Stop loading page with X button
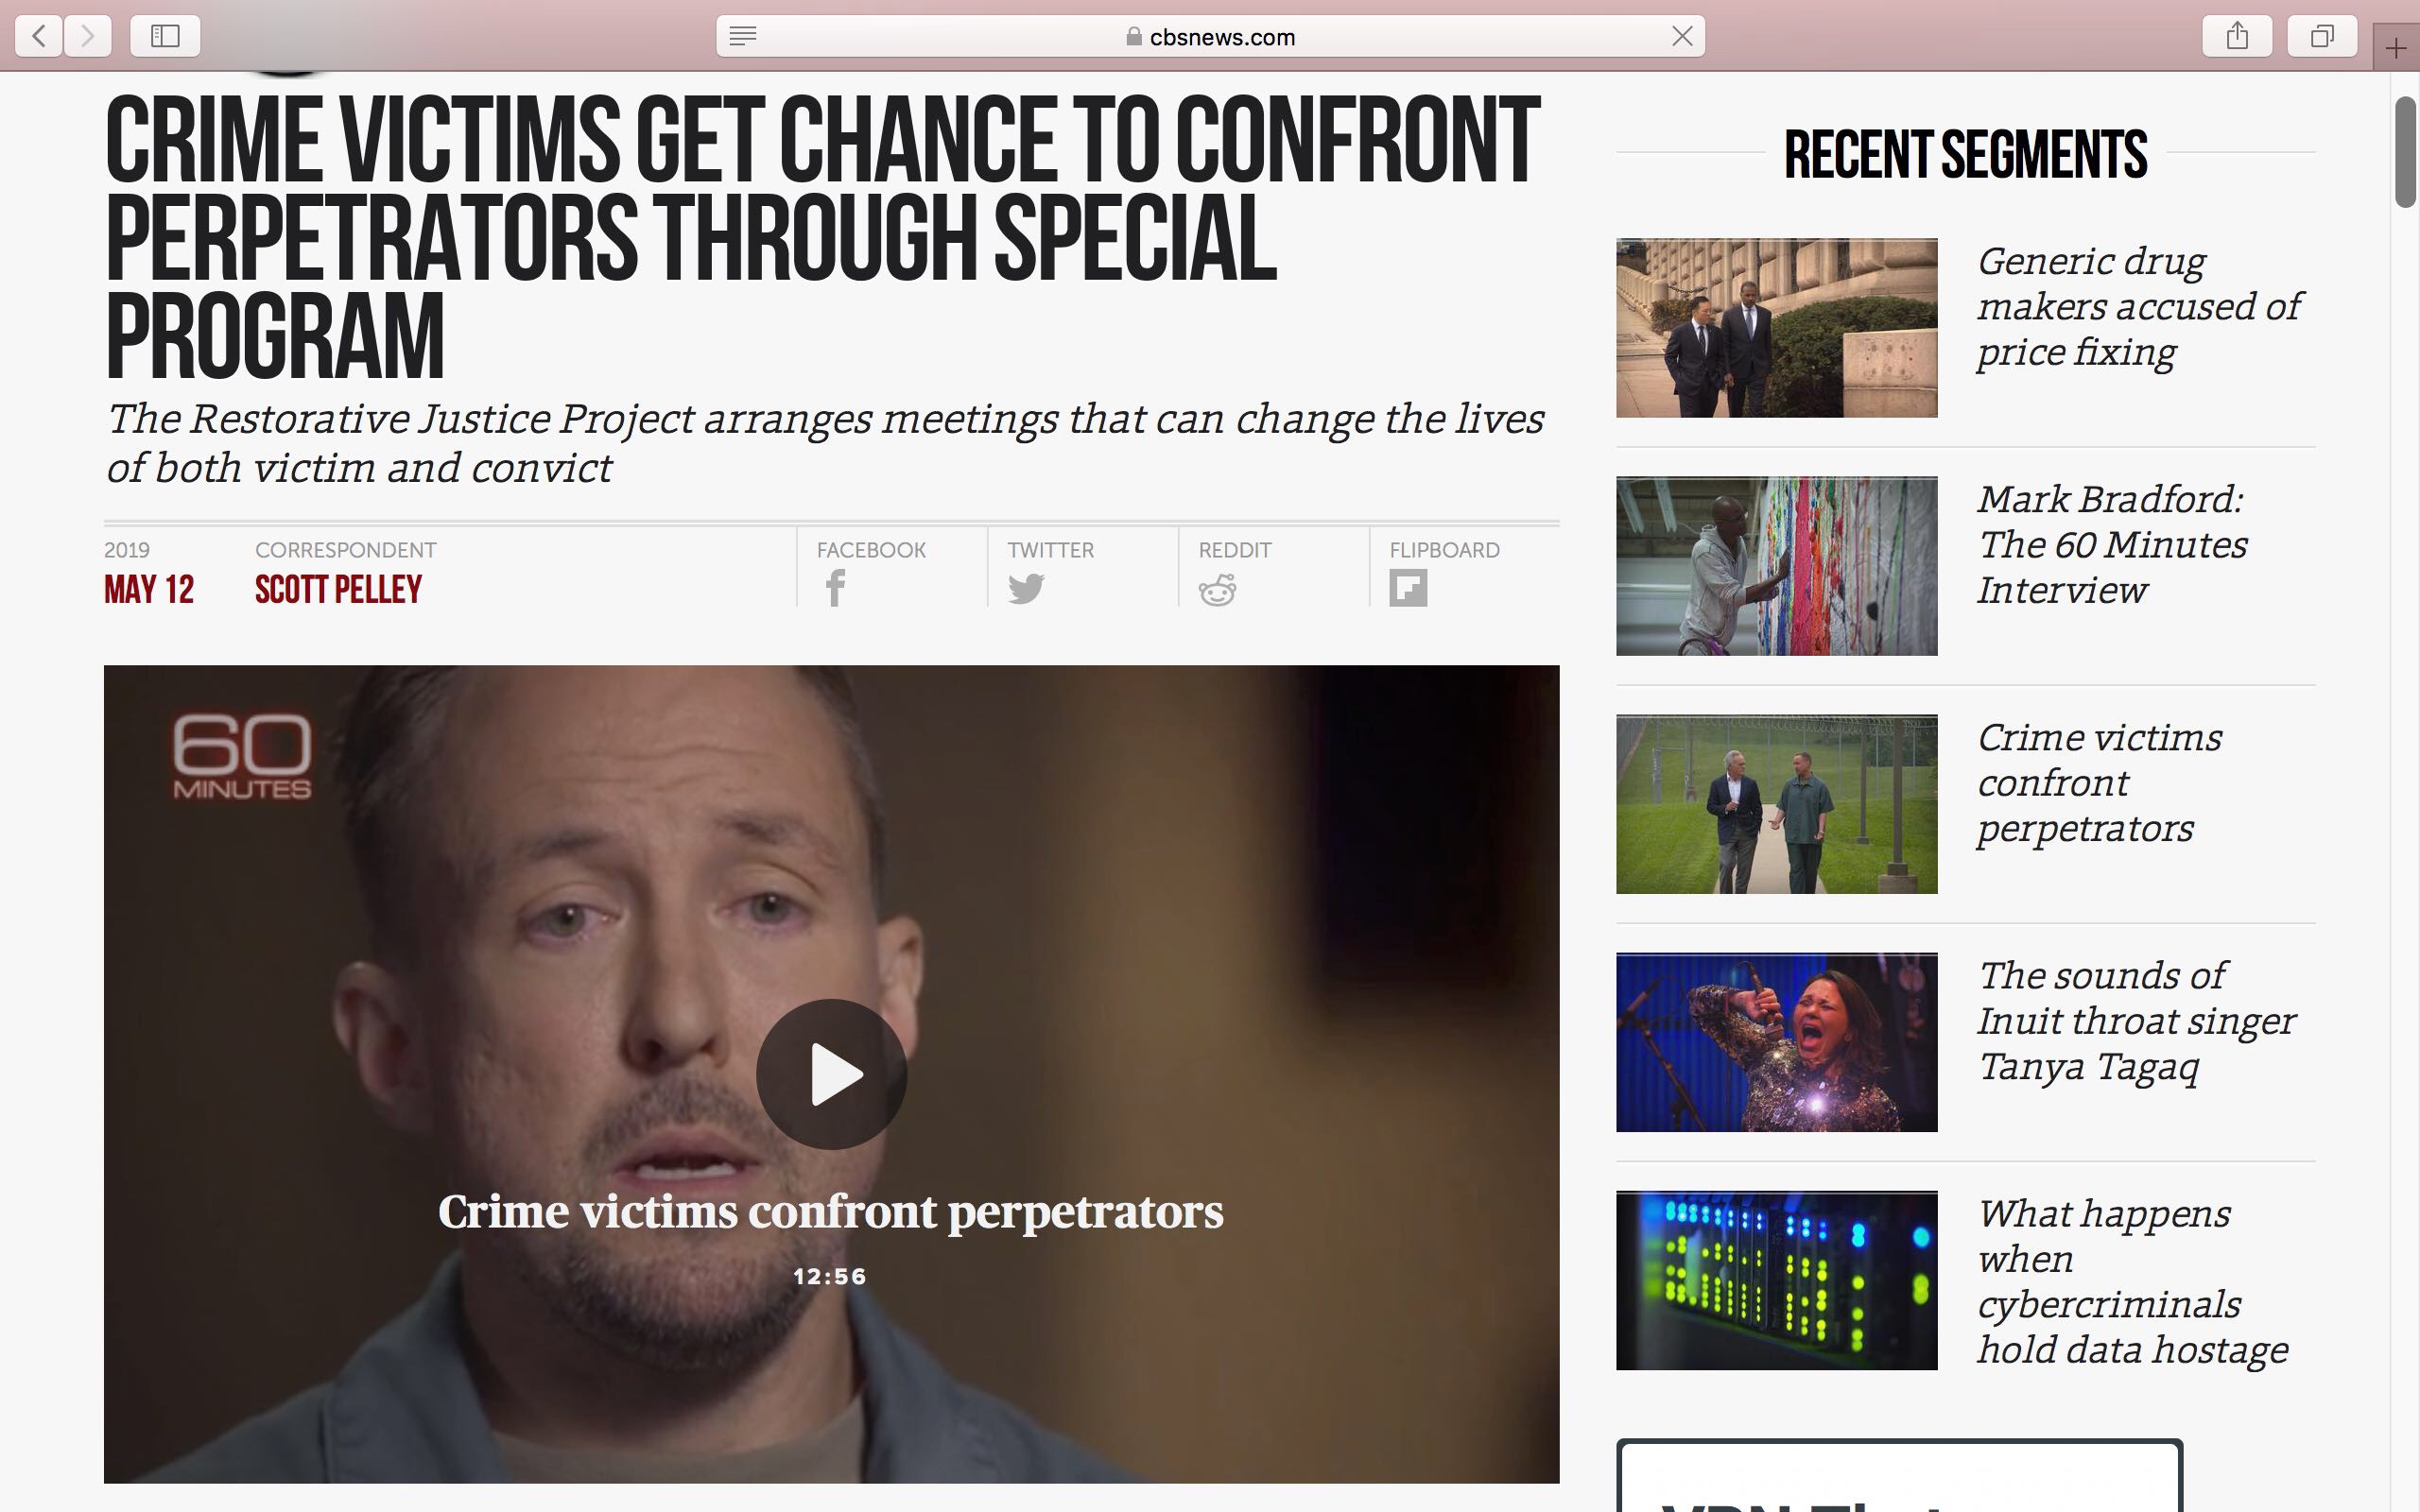This screenshot has height=1512, width=2420. (x=1682, y=37)
